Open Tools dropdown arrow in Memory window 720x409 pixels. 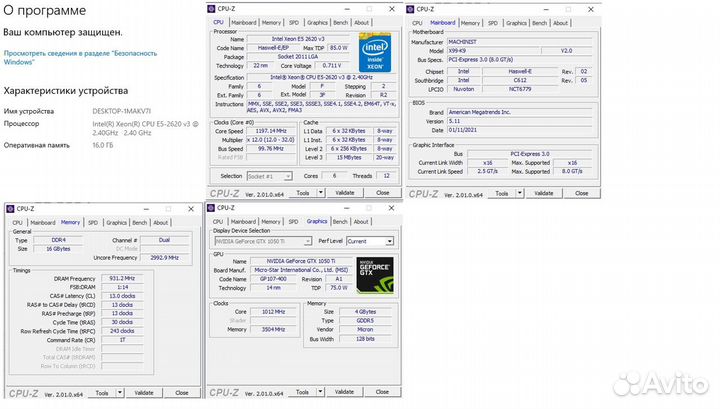click(x=120, y=393)
